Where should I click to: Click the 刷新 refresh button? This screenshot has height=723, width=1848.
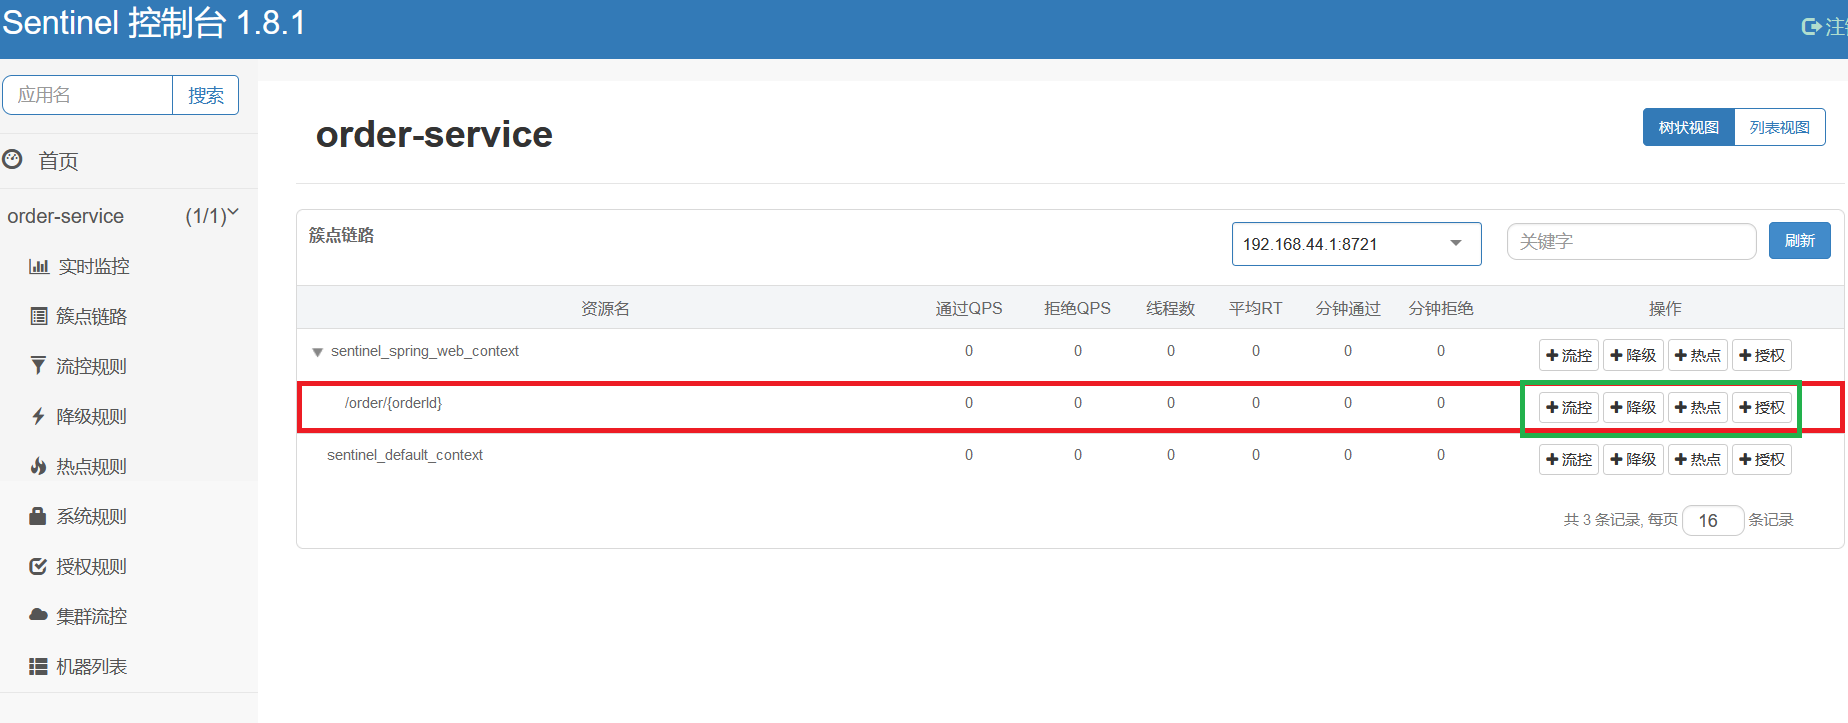point(1800,241)
